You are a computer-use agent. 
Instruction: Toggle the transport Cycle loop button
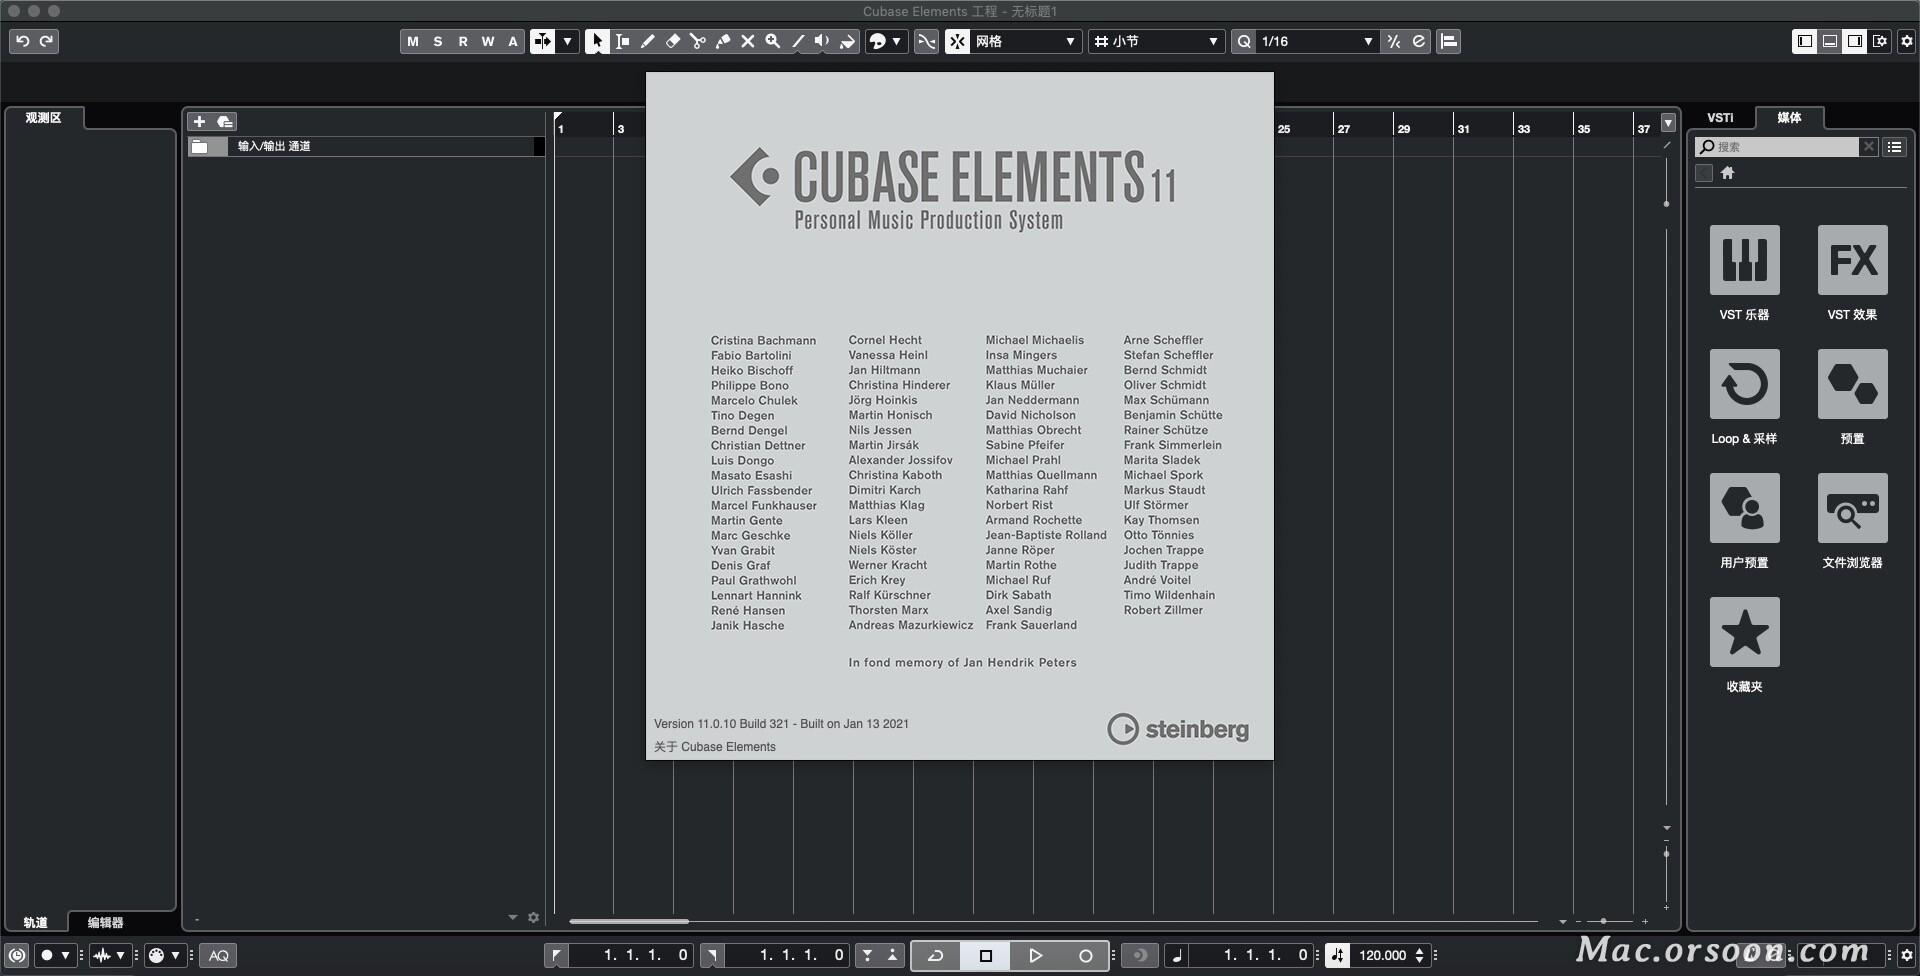[x=936, y=955]
